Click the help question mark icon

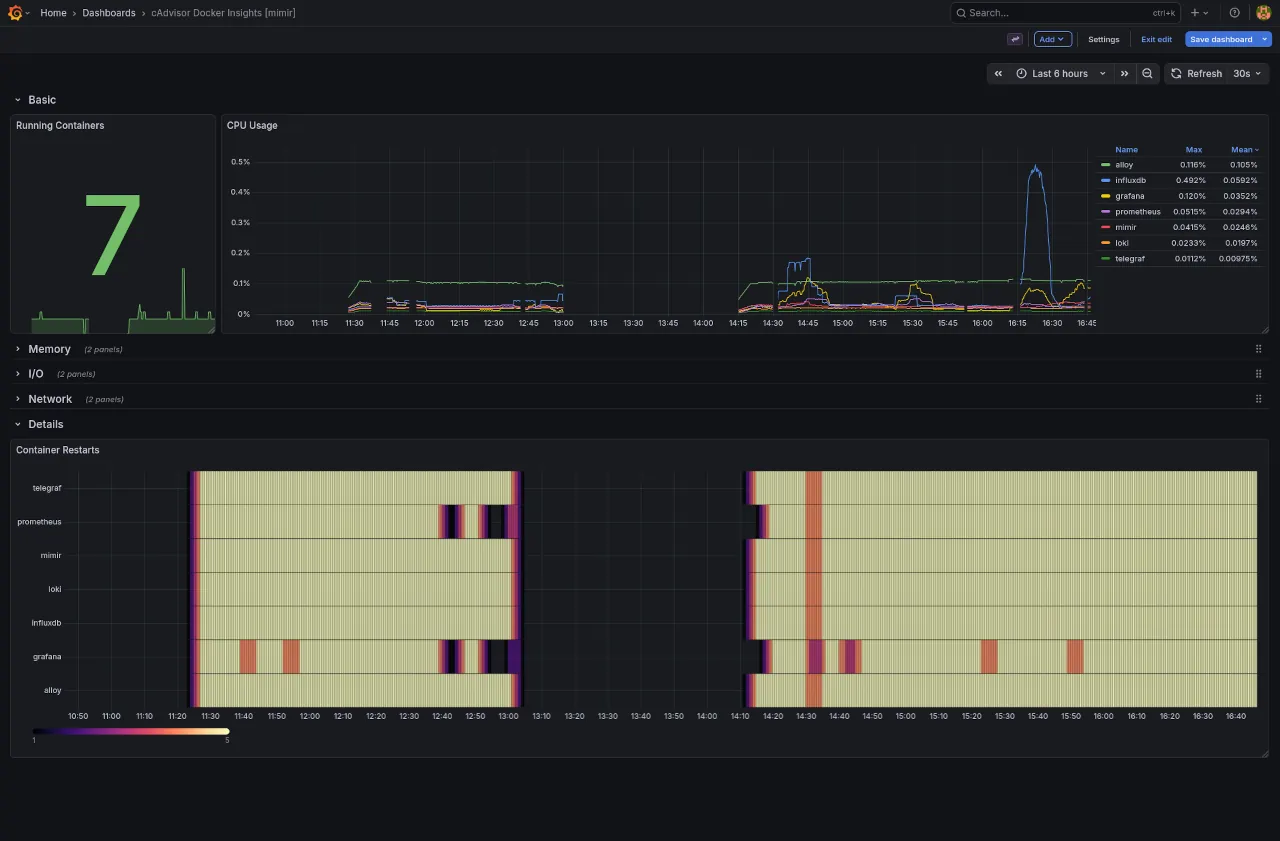click(1234, 13)
